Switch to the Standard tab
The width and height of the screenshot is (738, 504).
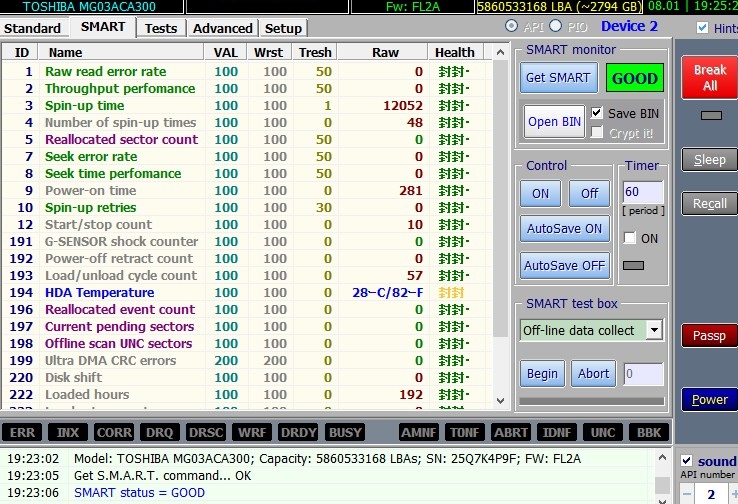click(x=32, y=28)
